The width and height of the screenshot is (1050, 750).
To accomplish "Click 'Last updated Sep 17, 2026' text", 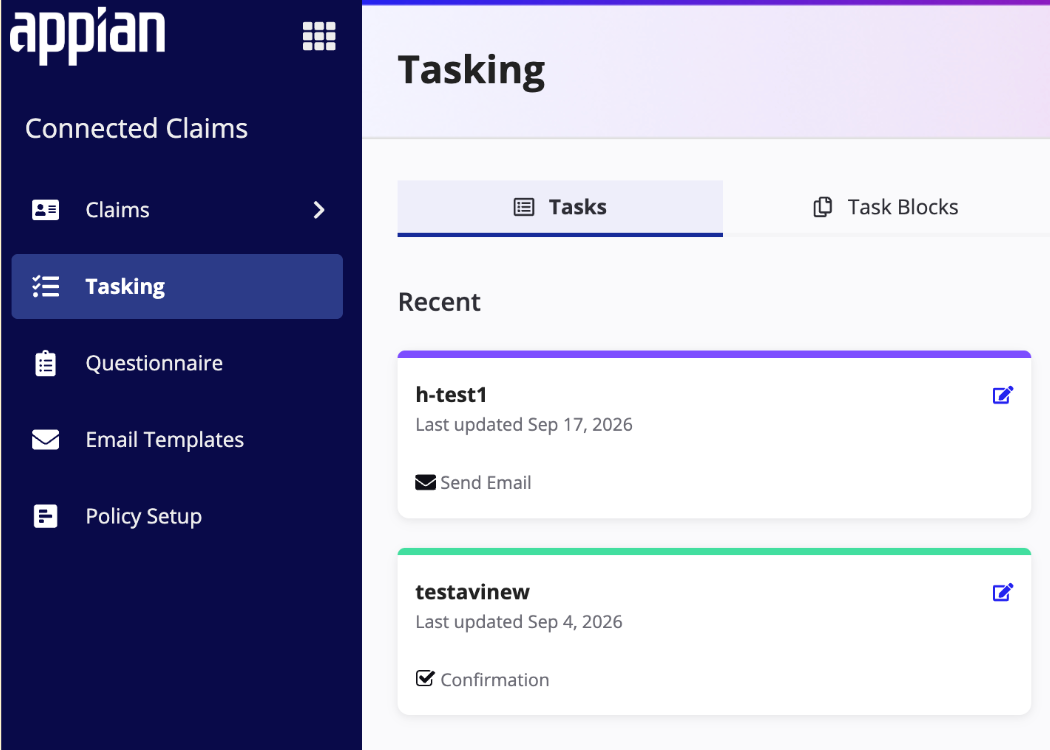I will pos(524,425).
